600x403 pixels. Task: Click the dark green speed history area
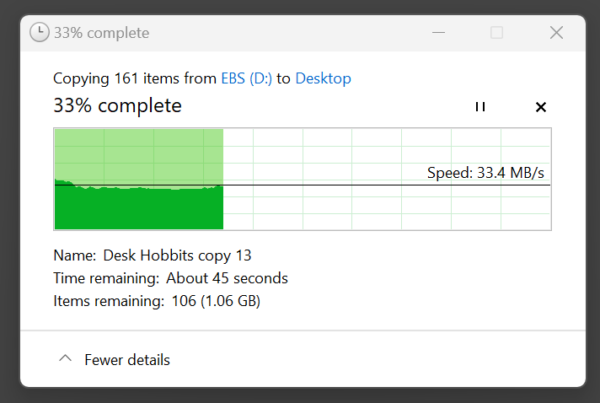138,208
